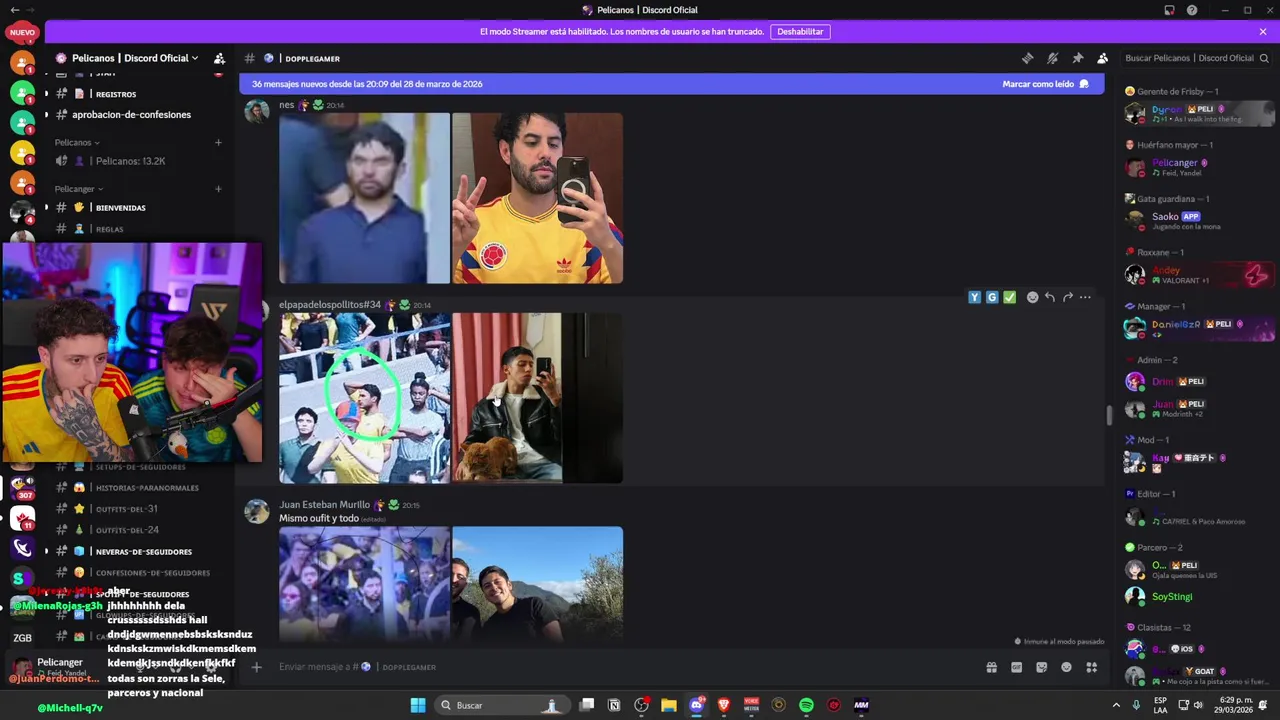The image size is (1280, 720).
Task: Go back with the arrow at top left
Action: tap(14, 10)
